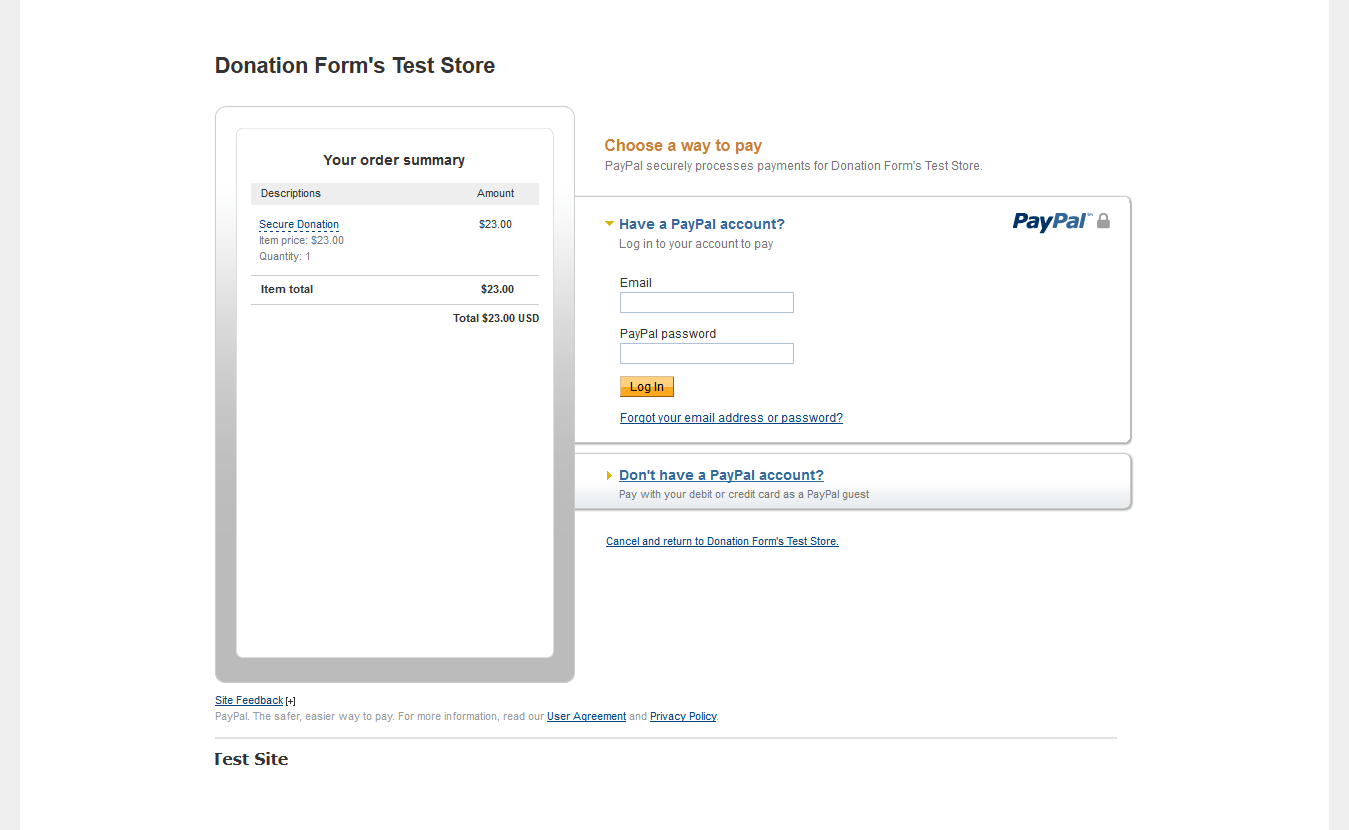Click the PayPal logo
Viewport: 1349px width, 830px height.
click(x=1052, y=221)
